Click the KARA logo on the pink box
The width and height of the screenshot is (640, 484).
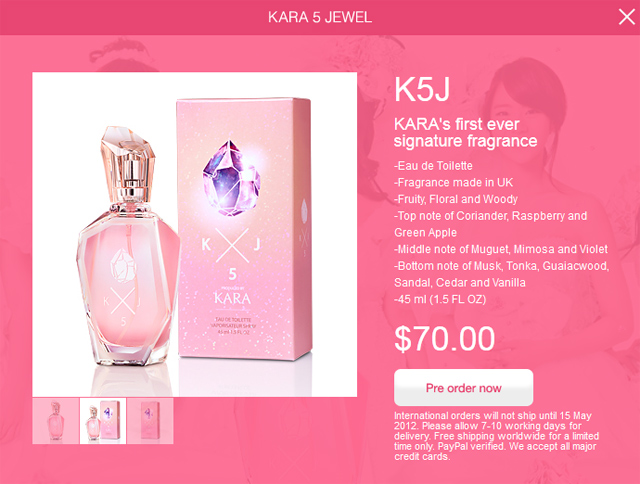232,298
